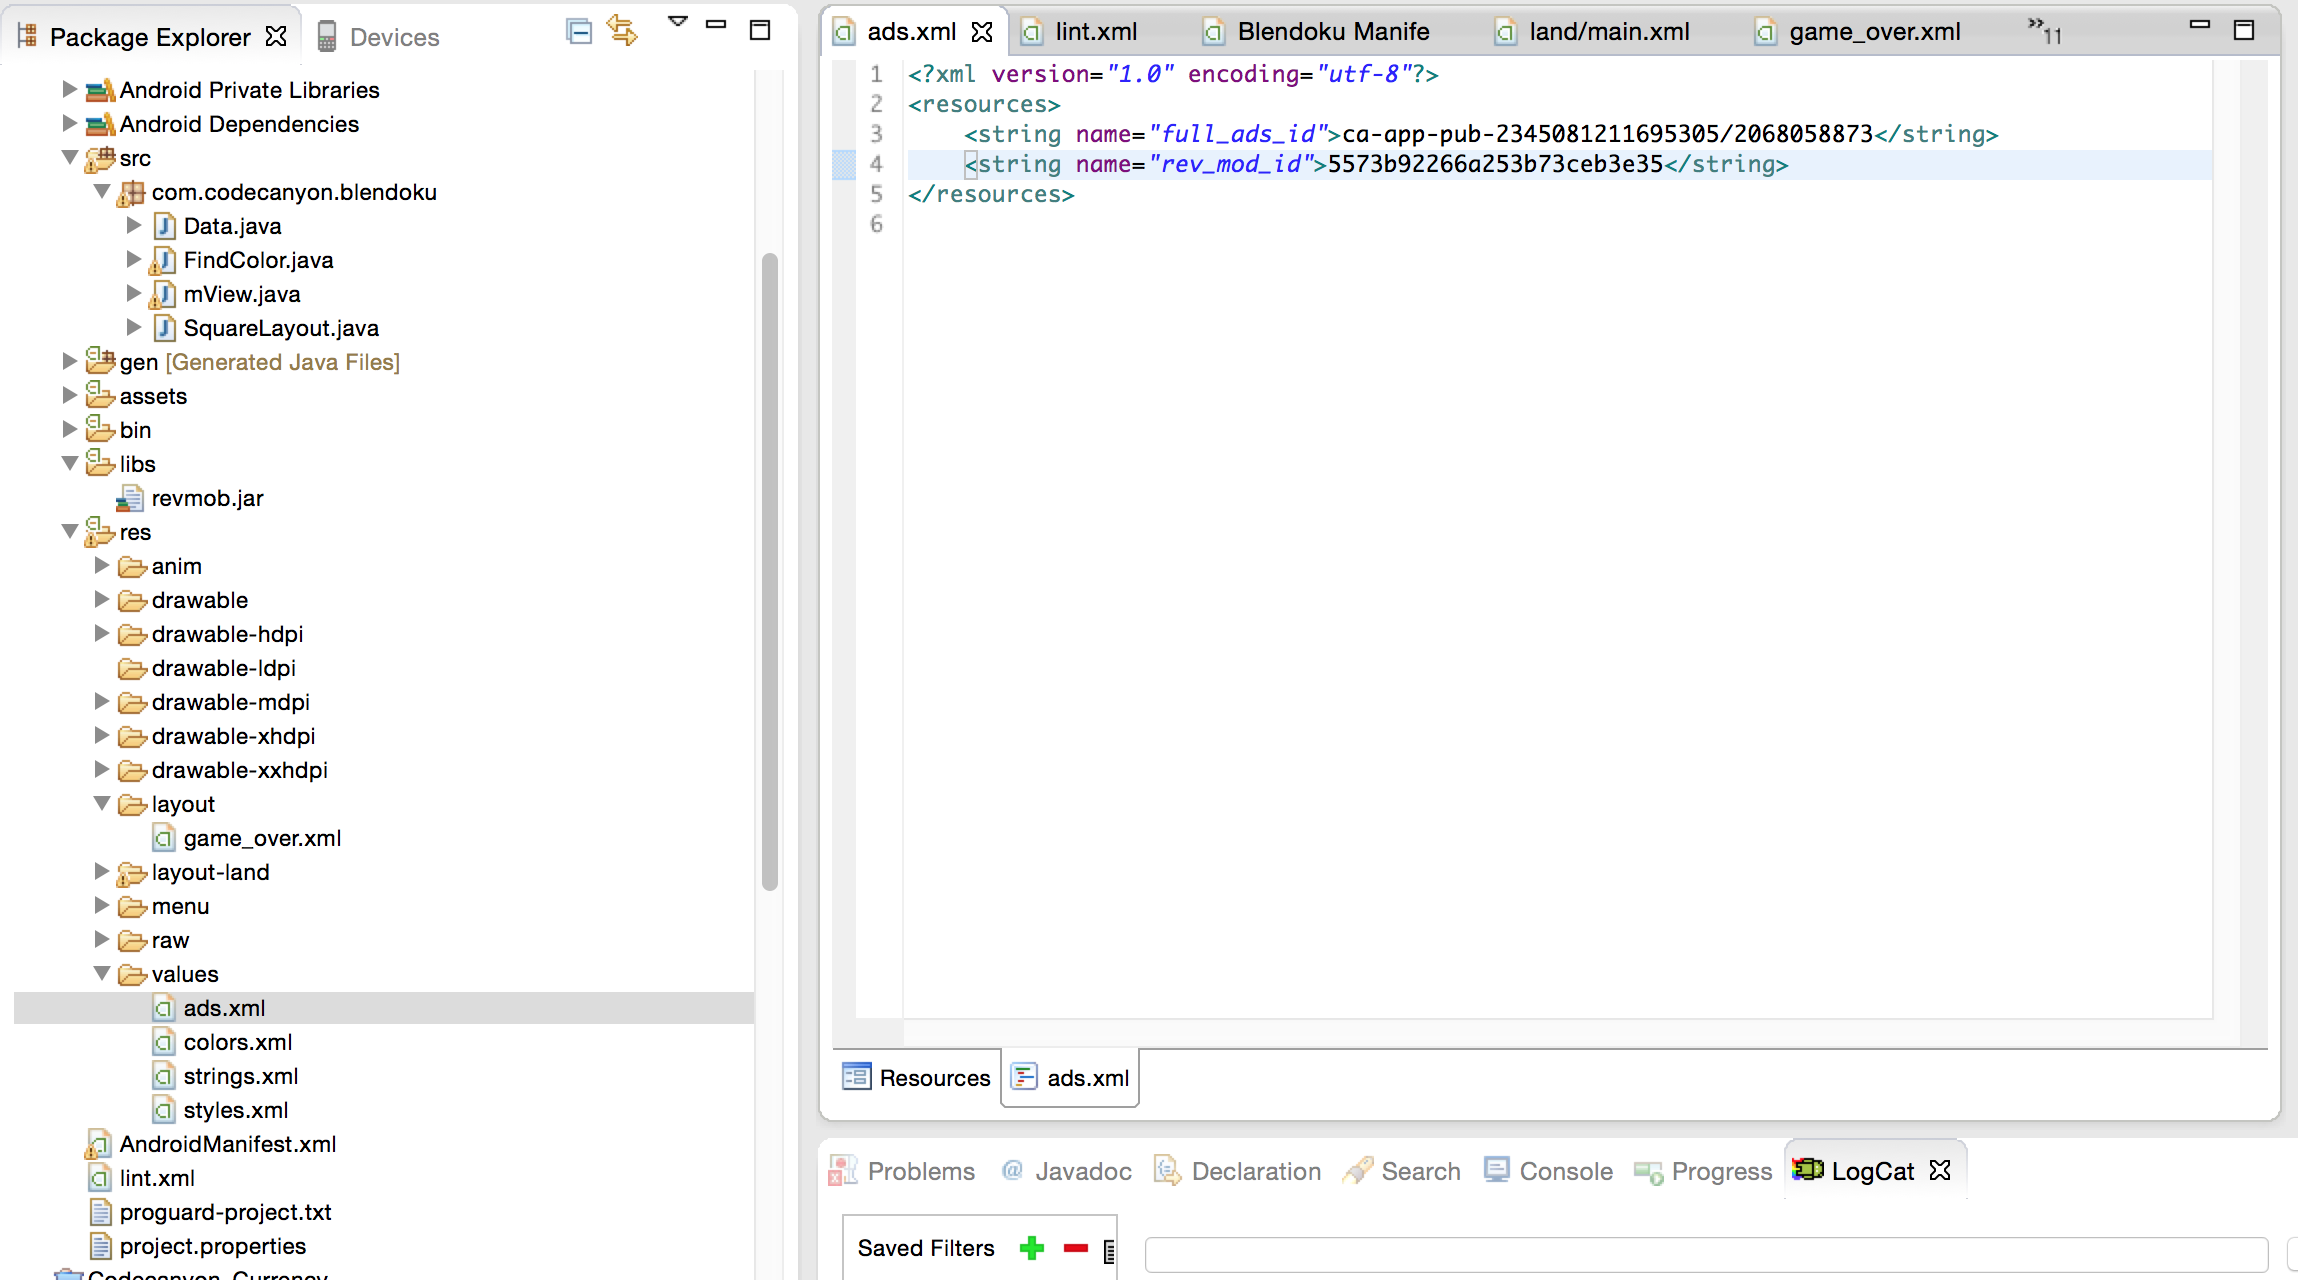Show hidden editor tabs overflow list
Screen dimensions: 2298x1280
tap(2043, 30)
